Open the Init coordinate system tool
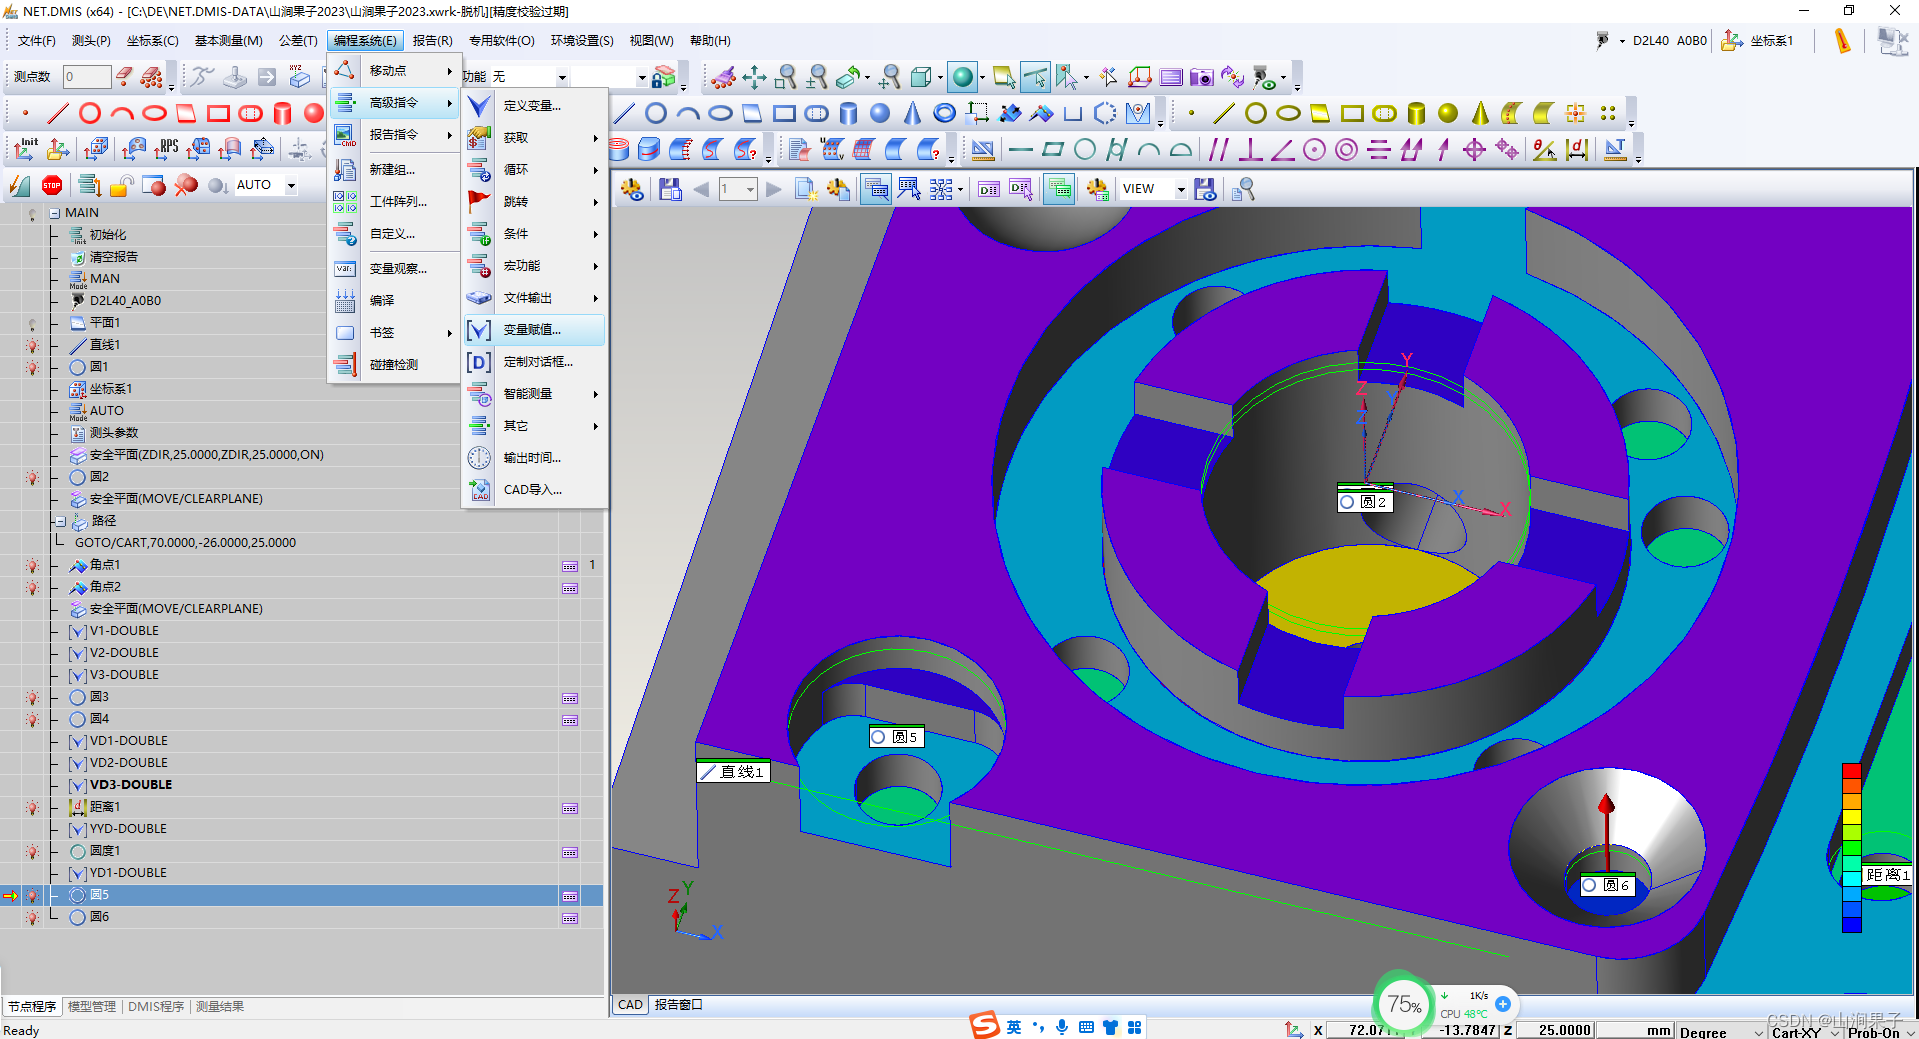The image size is (1919, 1039). [26, 149]
